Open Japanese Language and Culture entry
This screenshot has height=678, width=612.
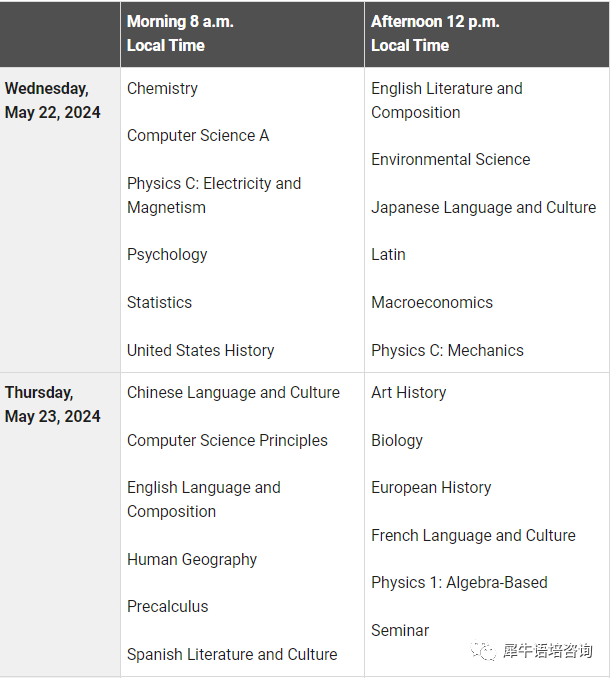coord(484,208)
